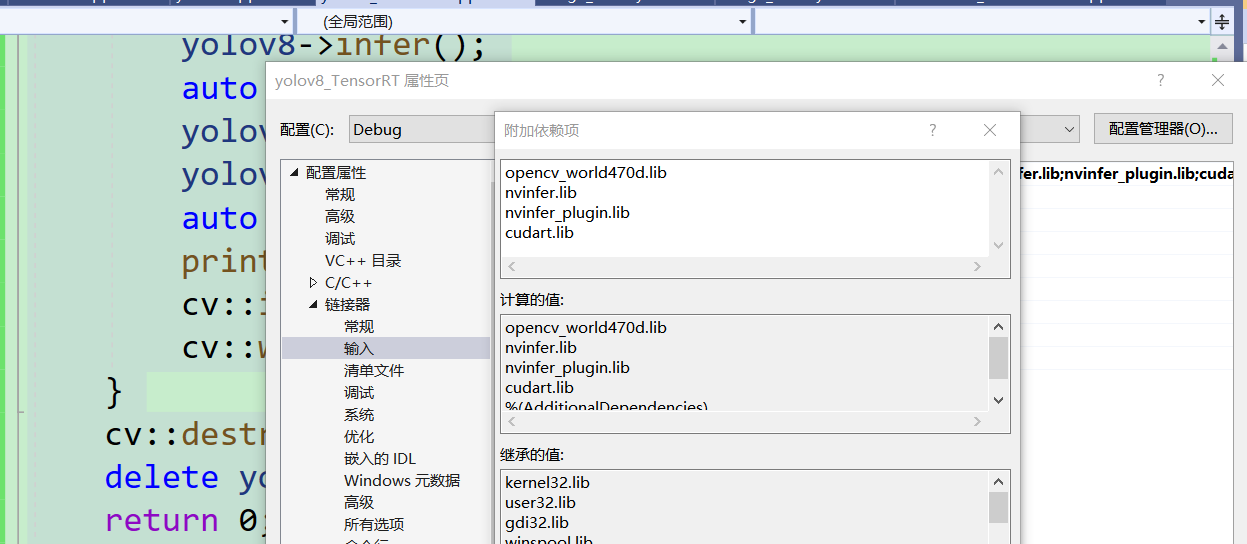This screenshot has width=1247, height=544.
Task: Select VC++ 目录 in the tree
Action: point(363,260)
